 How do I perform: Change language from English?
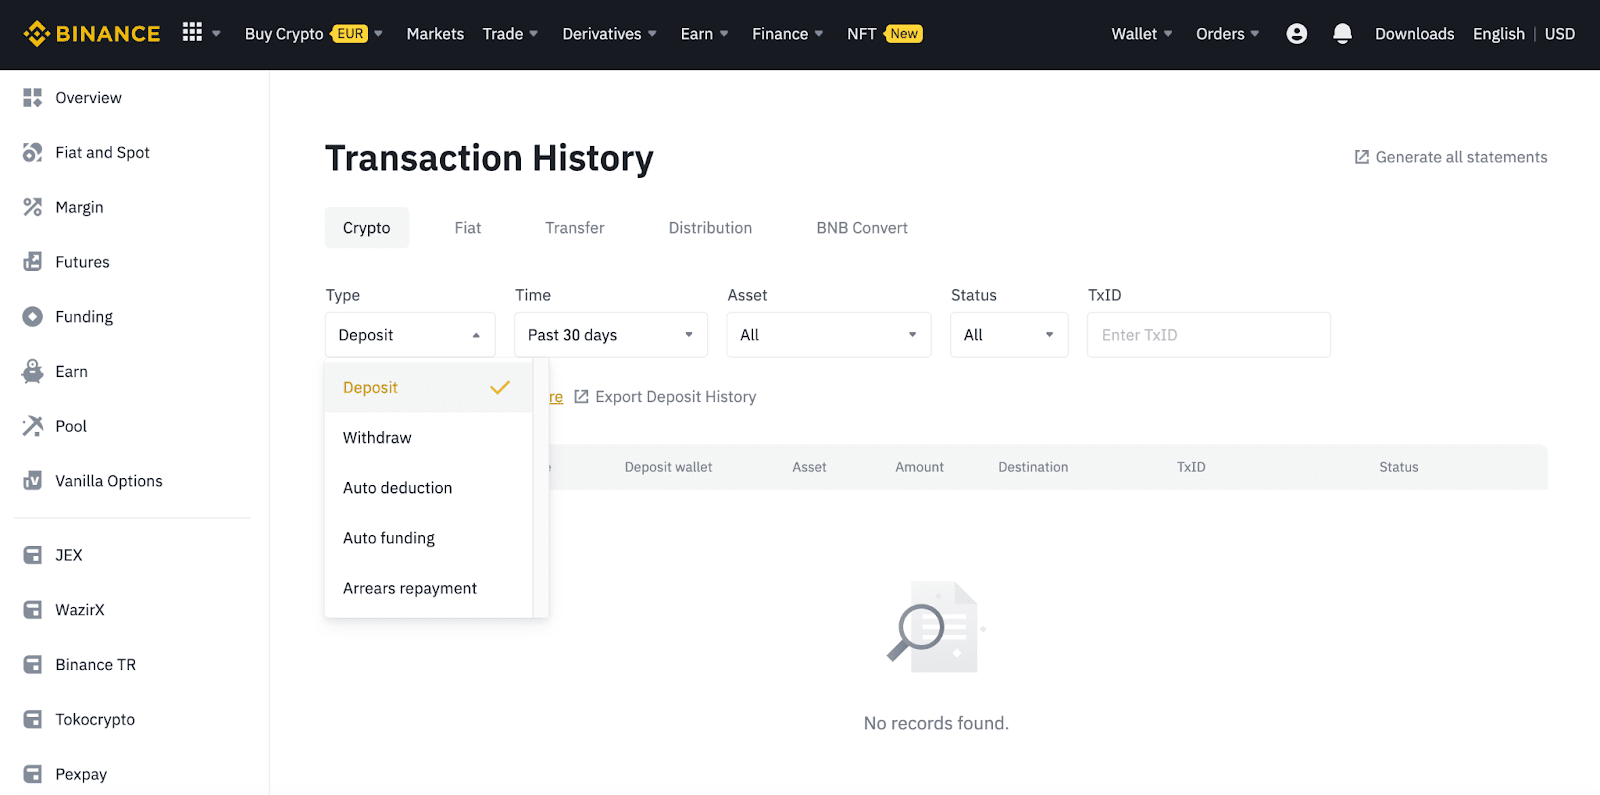tap(1498, 34)
